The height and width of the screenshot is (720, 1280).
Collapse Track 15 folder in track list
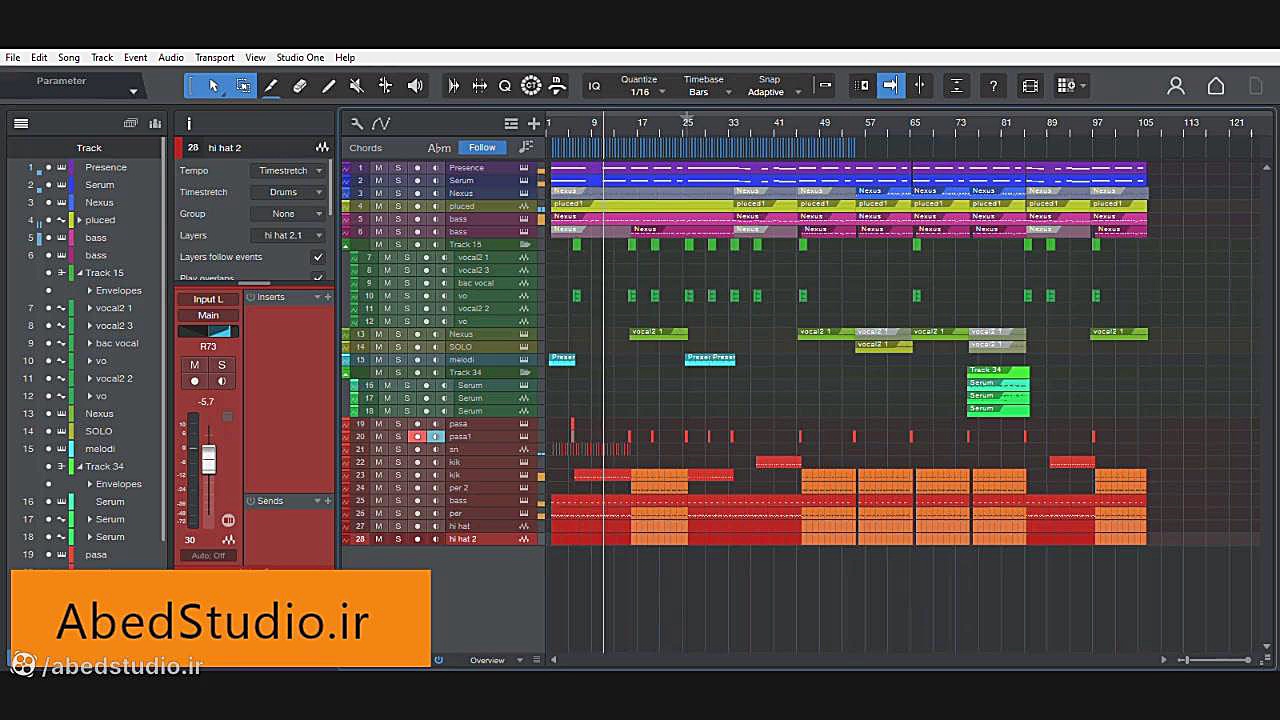coord(80,273)
